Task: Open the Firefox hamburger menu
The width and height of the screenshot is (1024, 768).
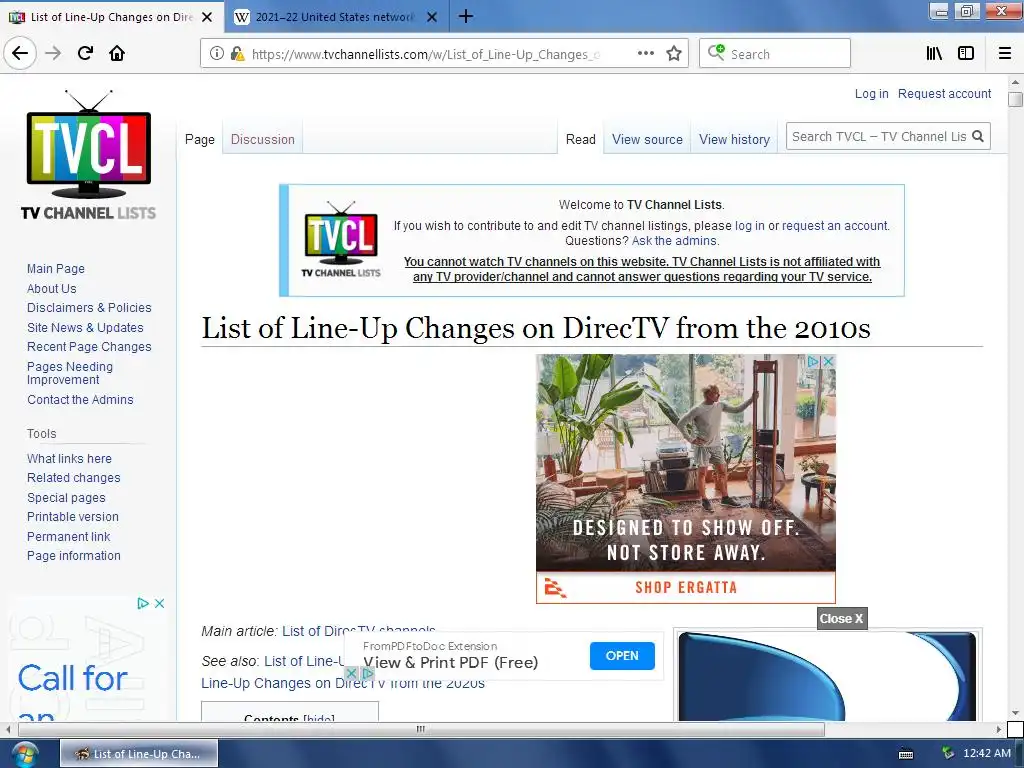Action: point(1005,54)
